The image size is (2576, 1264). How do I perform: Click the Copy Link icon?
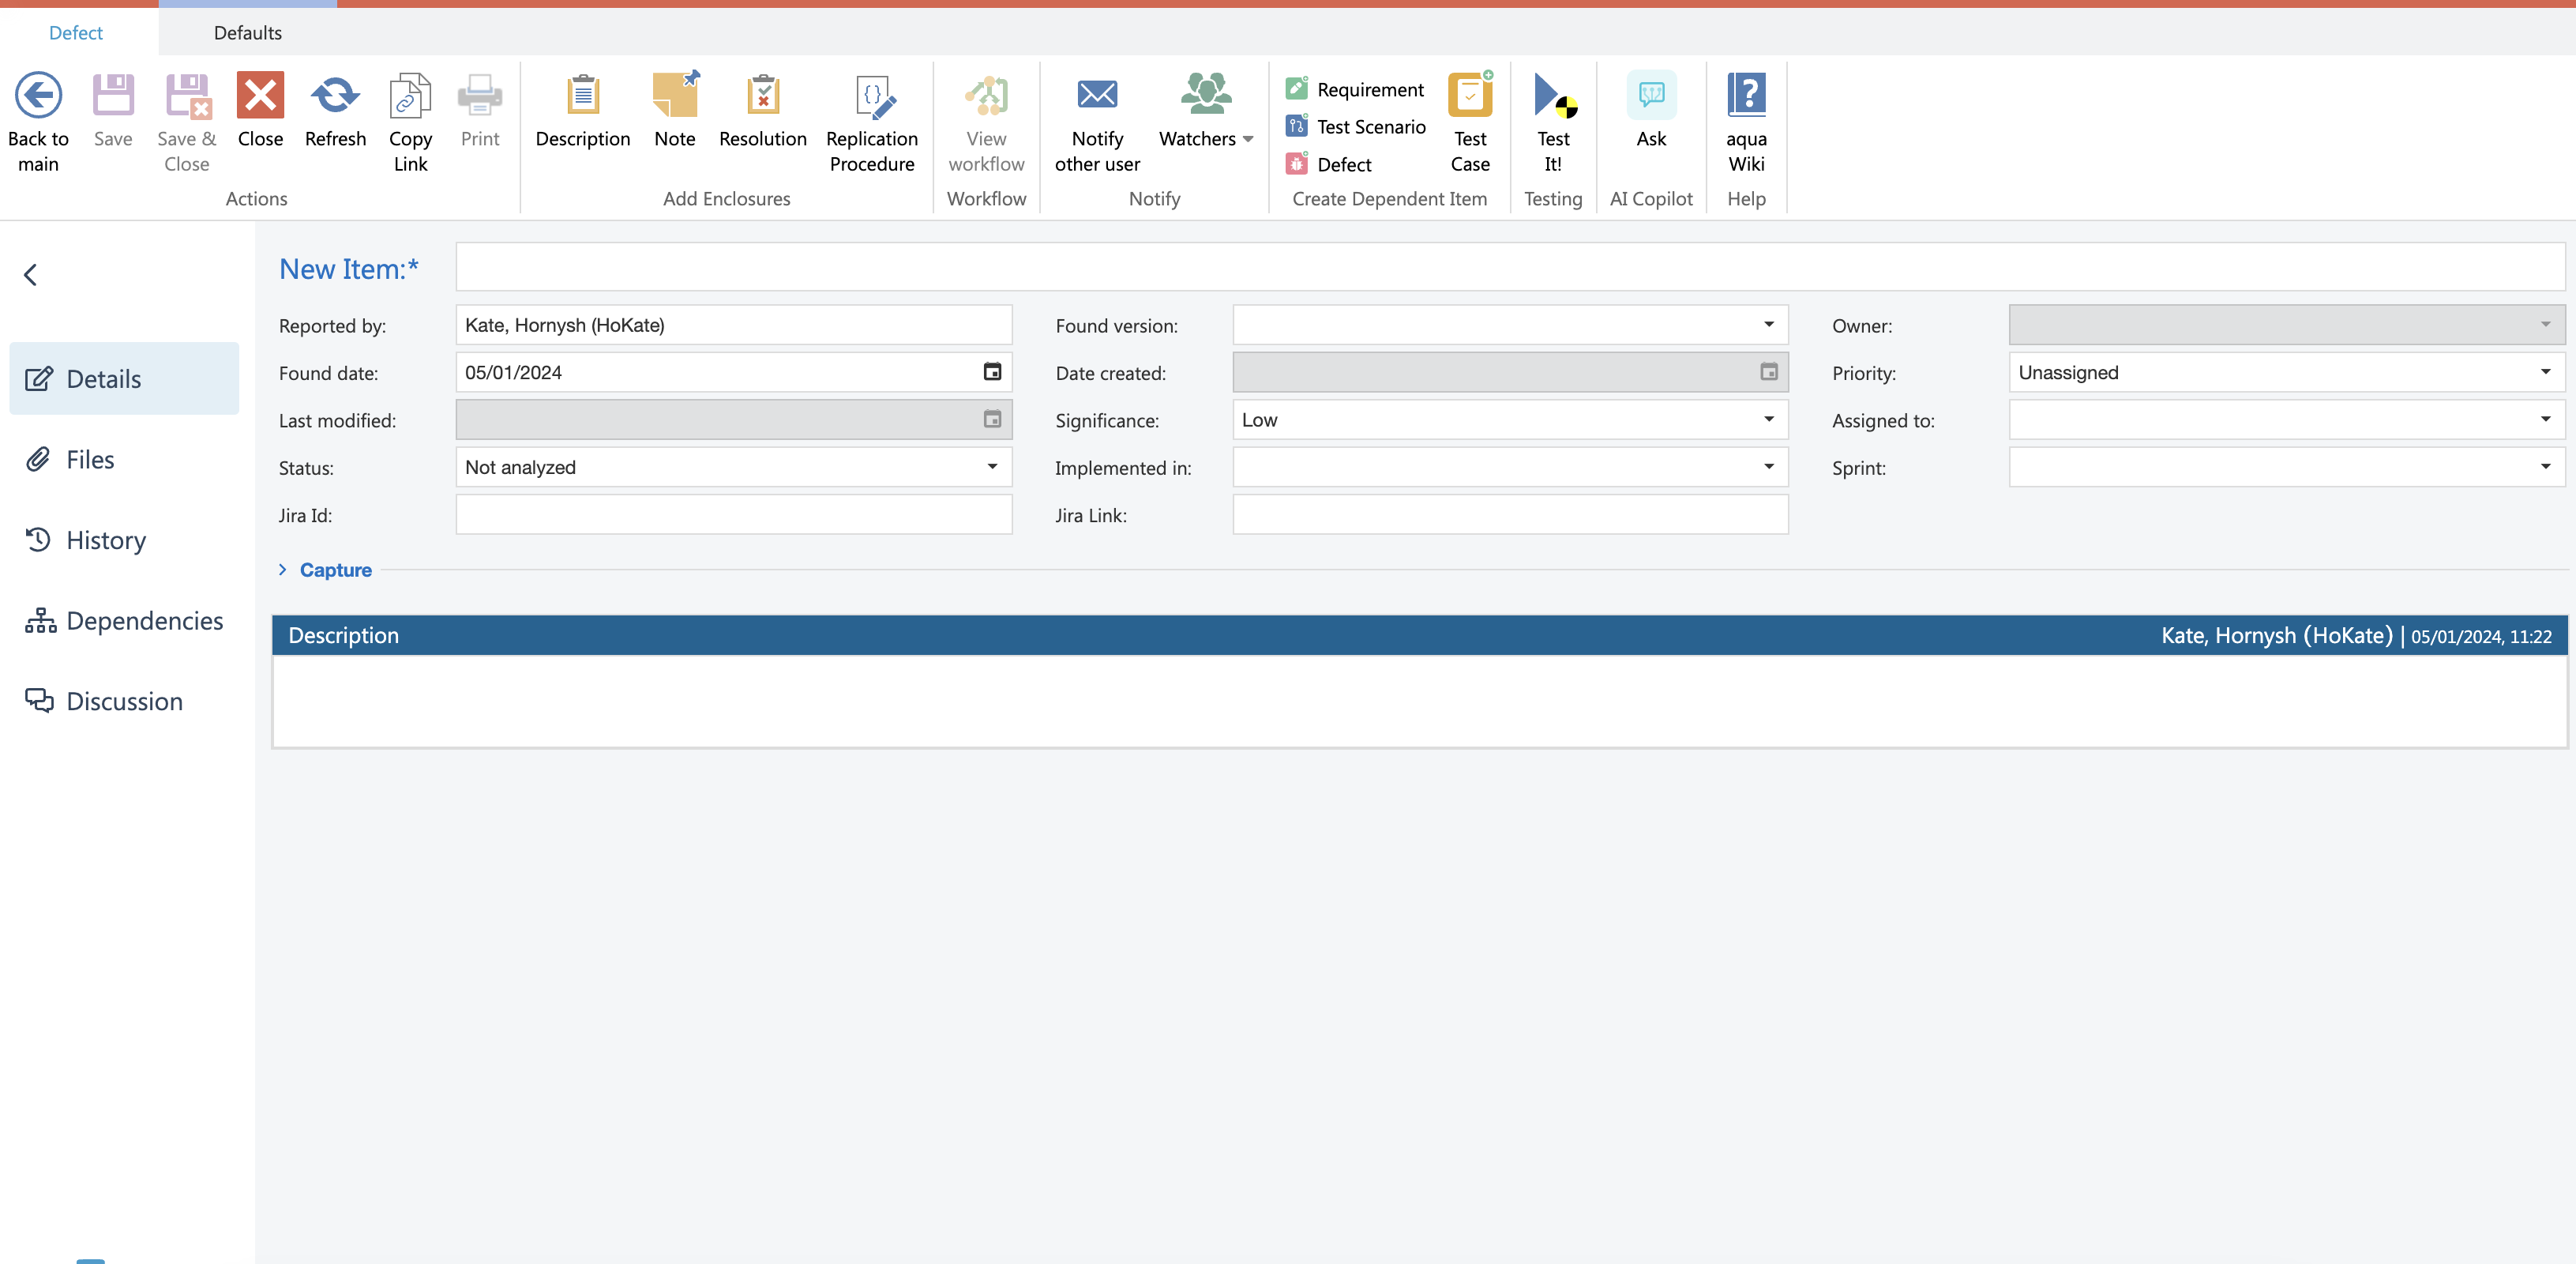[410, 96]
